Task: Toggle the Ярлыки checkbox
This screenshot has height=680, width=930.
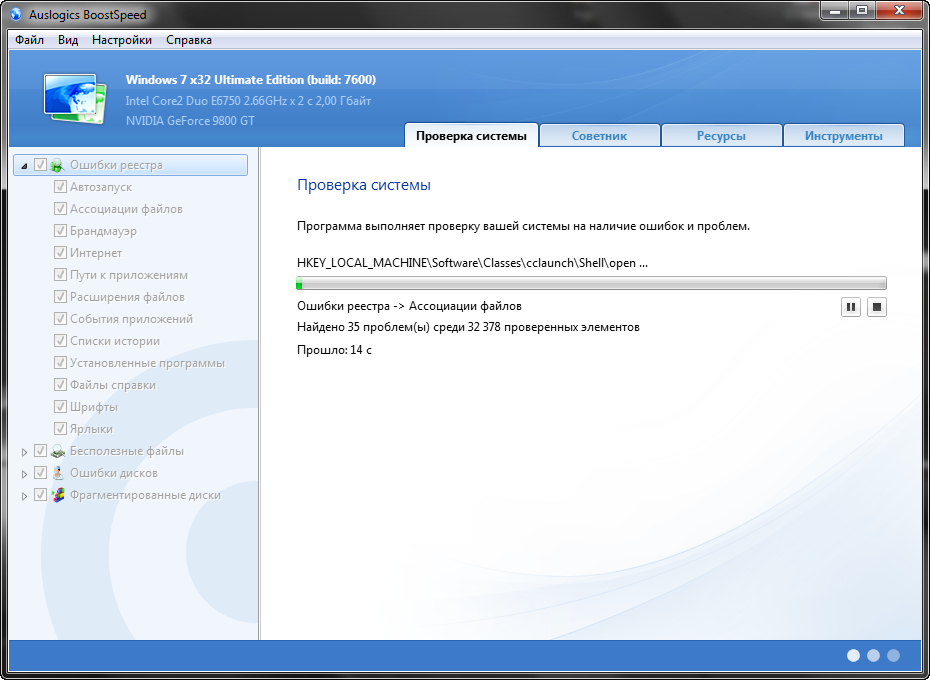Action: 60,428
